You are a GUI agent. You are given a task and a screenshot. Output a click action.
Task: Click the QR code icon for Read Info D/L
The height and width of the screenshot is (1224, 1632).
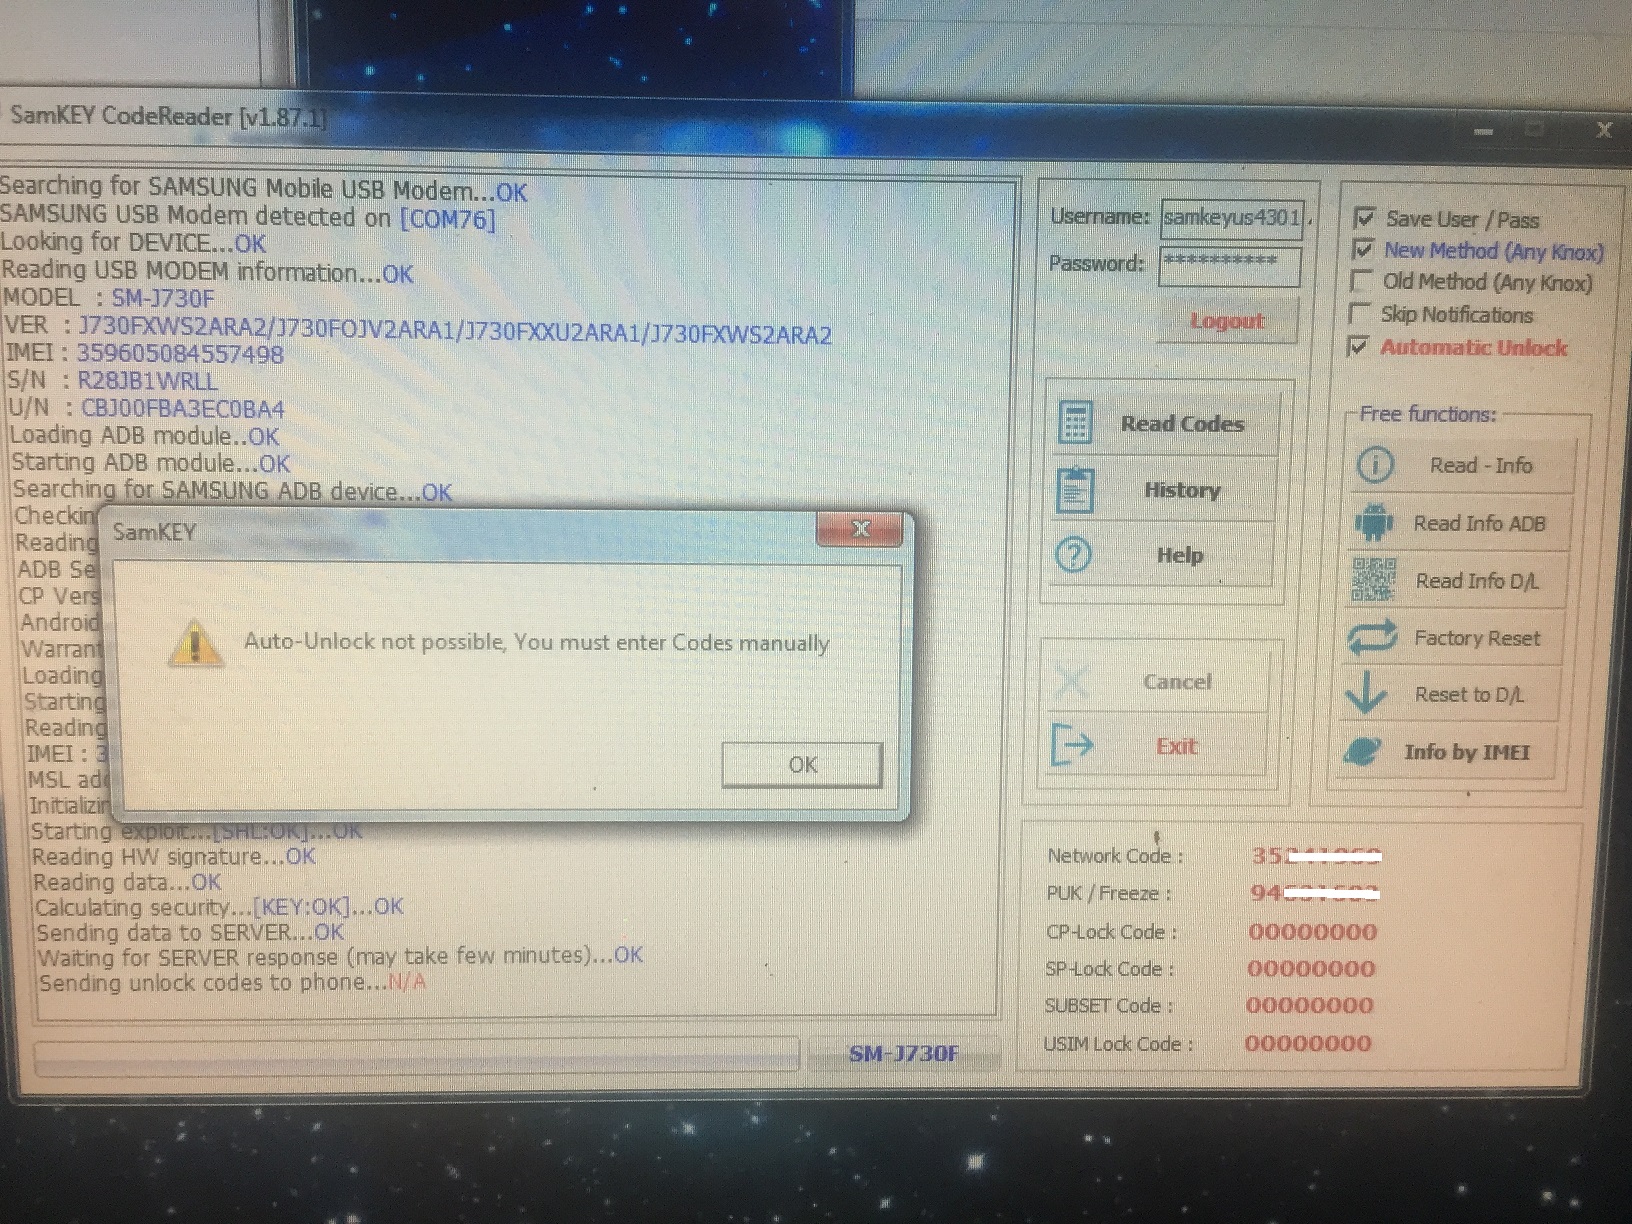tap(1373, 580)
